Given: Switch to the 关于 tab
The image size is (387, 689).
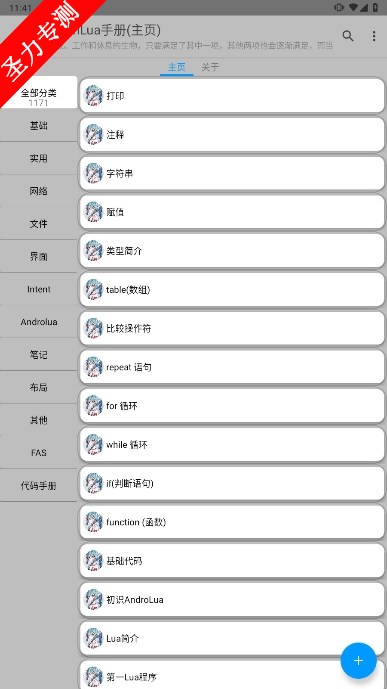Looking at the screenshot, I should 210,67.
